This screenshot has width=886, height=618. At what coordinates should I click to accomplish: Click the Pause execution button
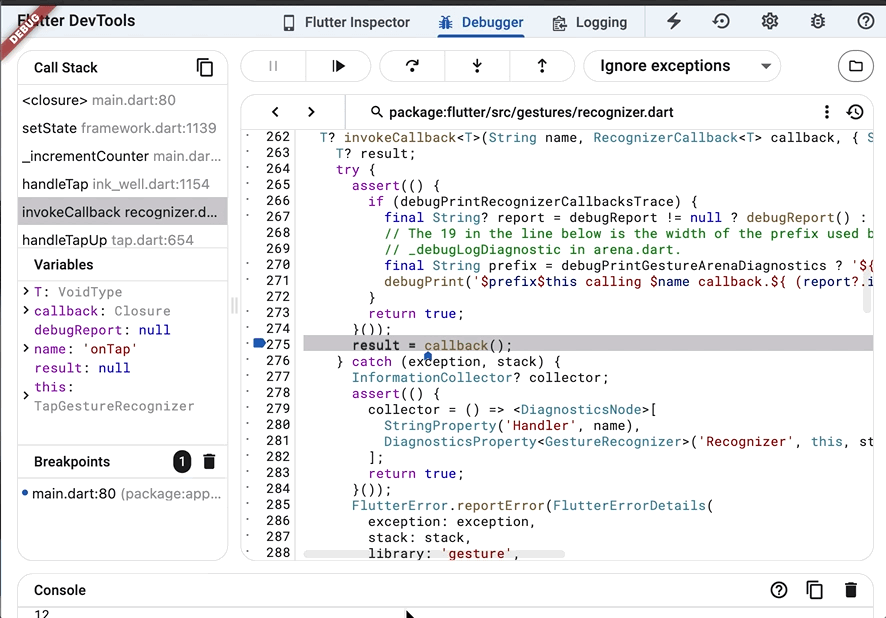point(273,66)
